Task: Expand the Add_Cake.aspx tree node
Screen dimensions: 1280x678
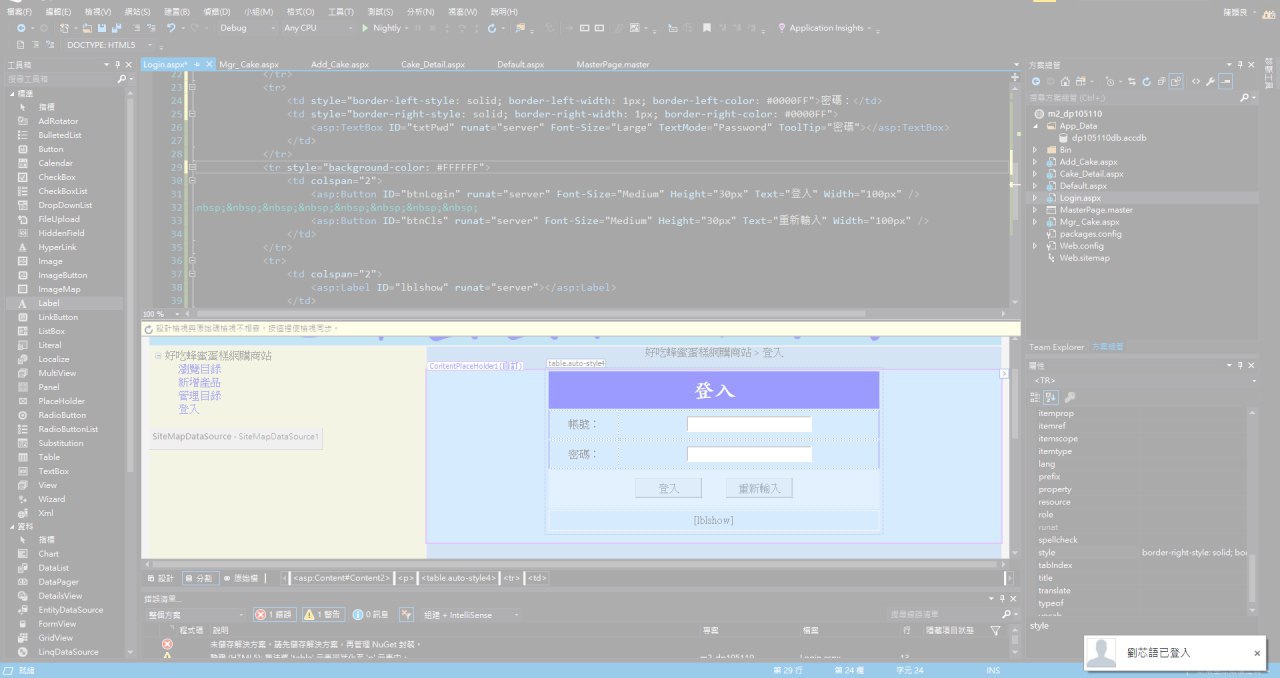Action: click(1035, 162)
